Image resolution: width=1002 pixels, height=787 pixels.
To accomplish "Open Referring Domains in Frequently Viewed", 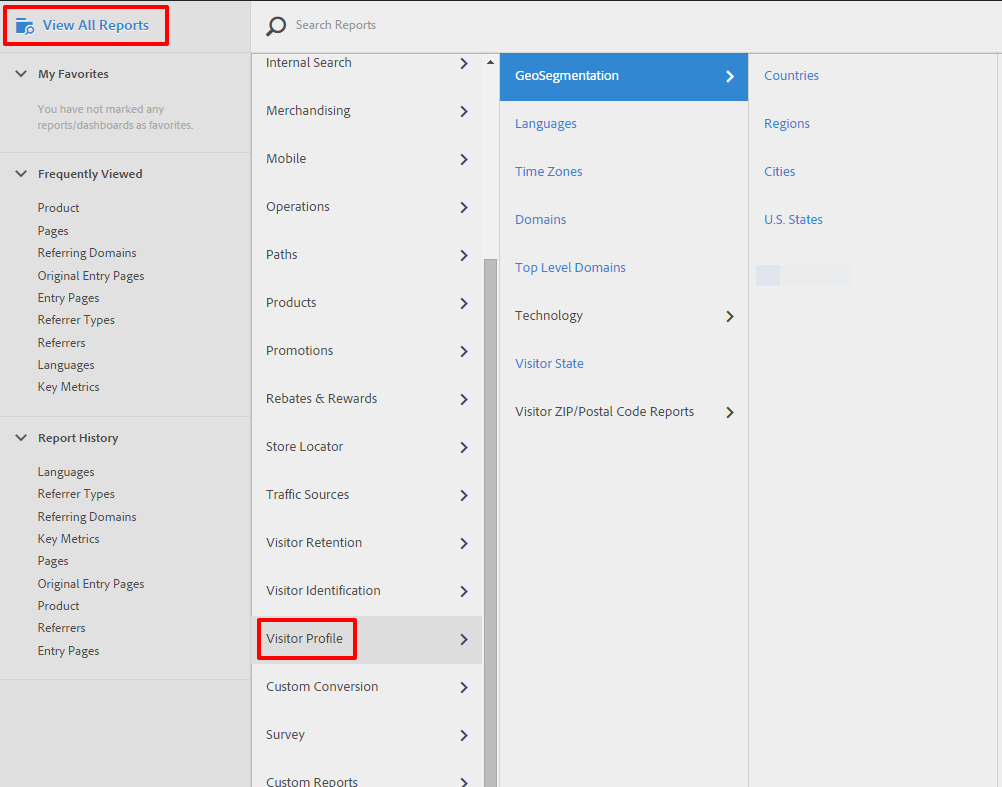I will 87,253.
